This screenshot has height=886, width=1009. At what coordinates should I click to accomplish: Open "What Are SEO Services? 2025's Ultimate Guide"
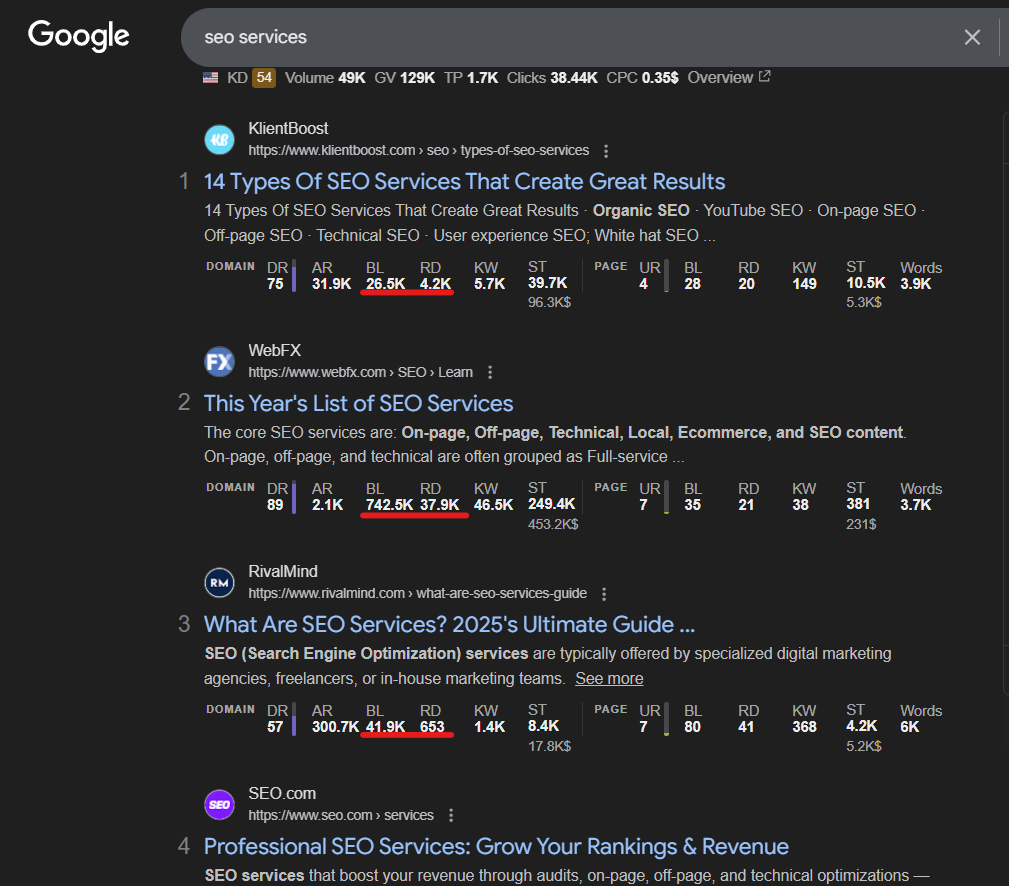click(449, 625)
